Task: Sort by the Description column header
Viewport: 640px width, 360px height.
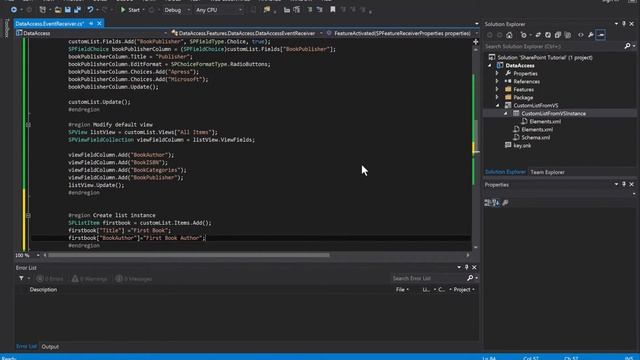Action: (43, 290)
